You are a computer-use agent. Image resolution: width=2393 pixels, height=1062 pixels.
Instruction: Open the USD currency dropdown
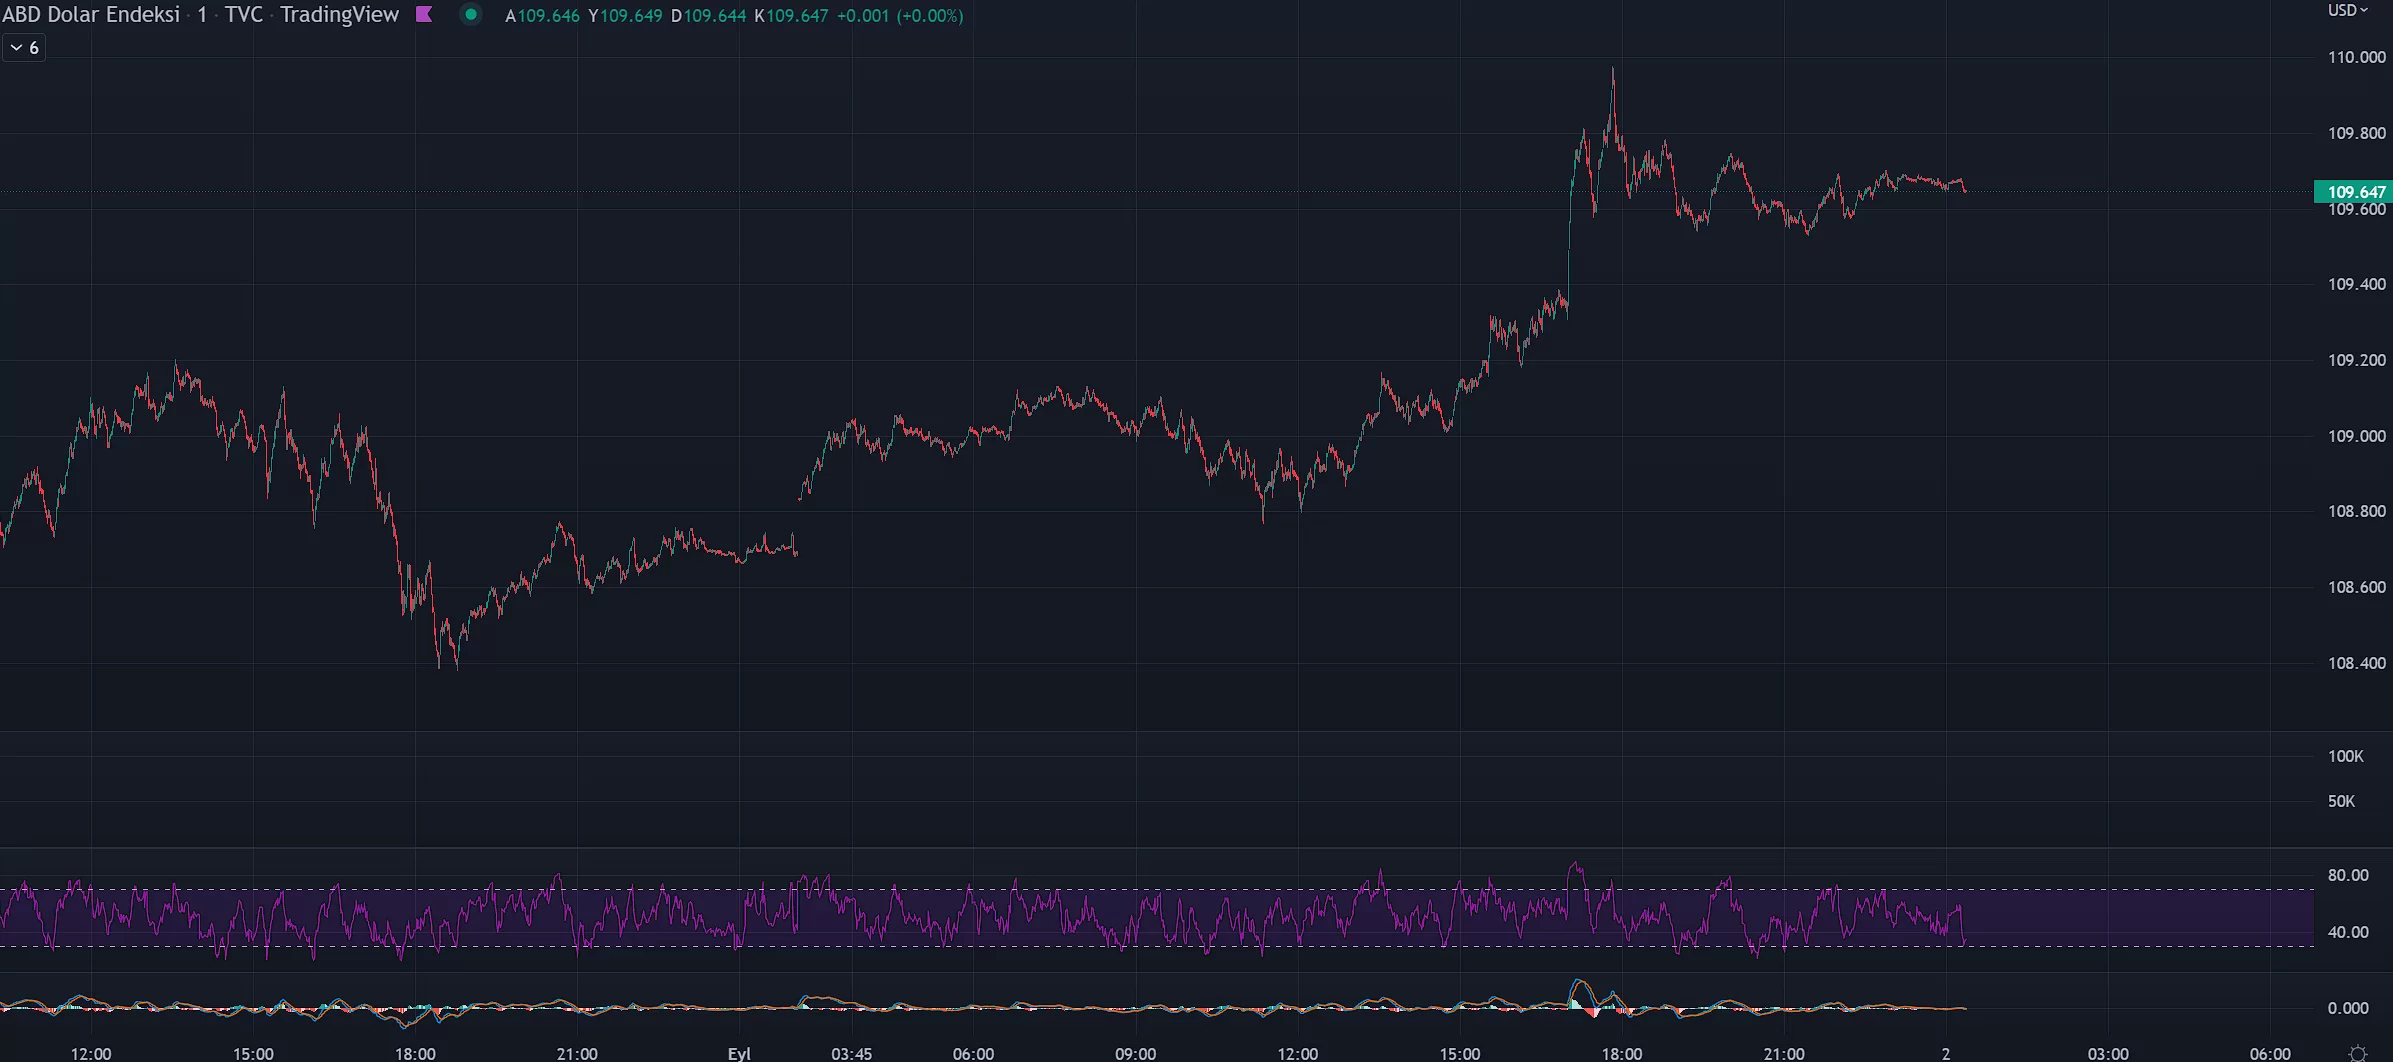2347,10
